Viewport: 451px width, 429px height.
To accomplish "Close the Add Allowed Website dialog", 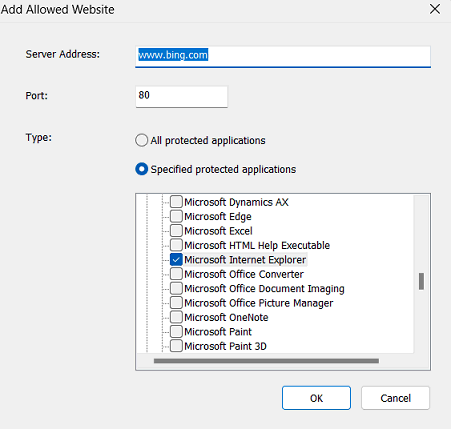I will coord(435,9).
